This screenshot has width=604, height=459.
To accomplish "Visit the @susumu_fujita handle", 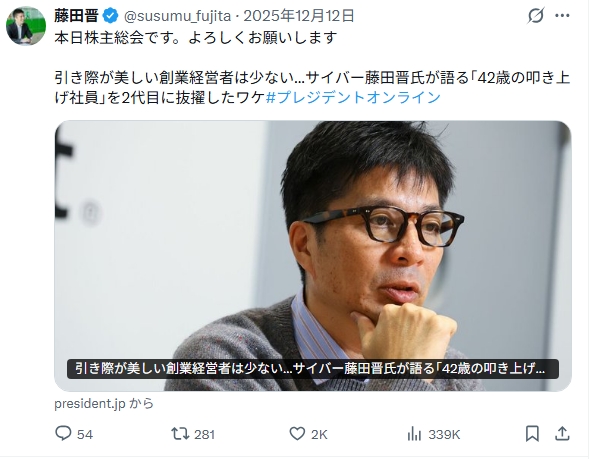I will [x=177, y=16].
